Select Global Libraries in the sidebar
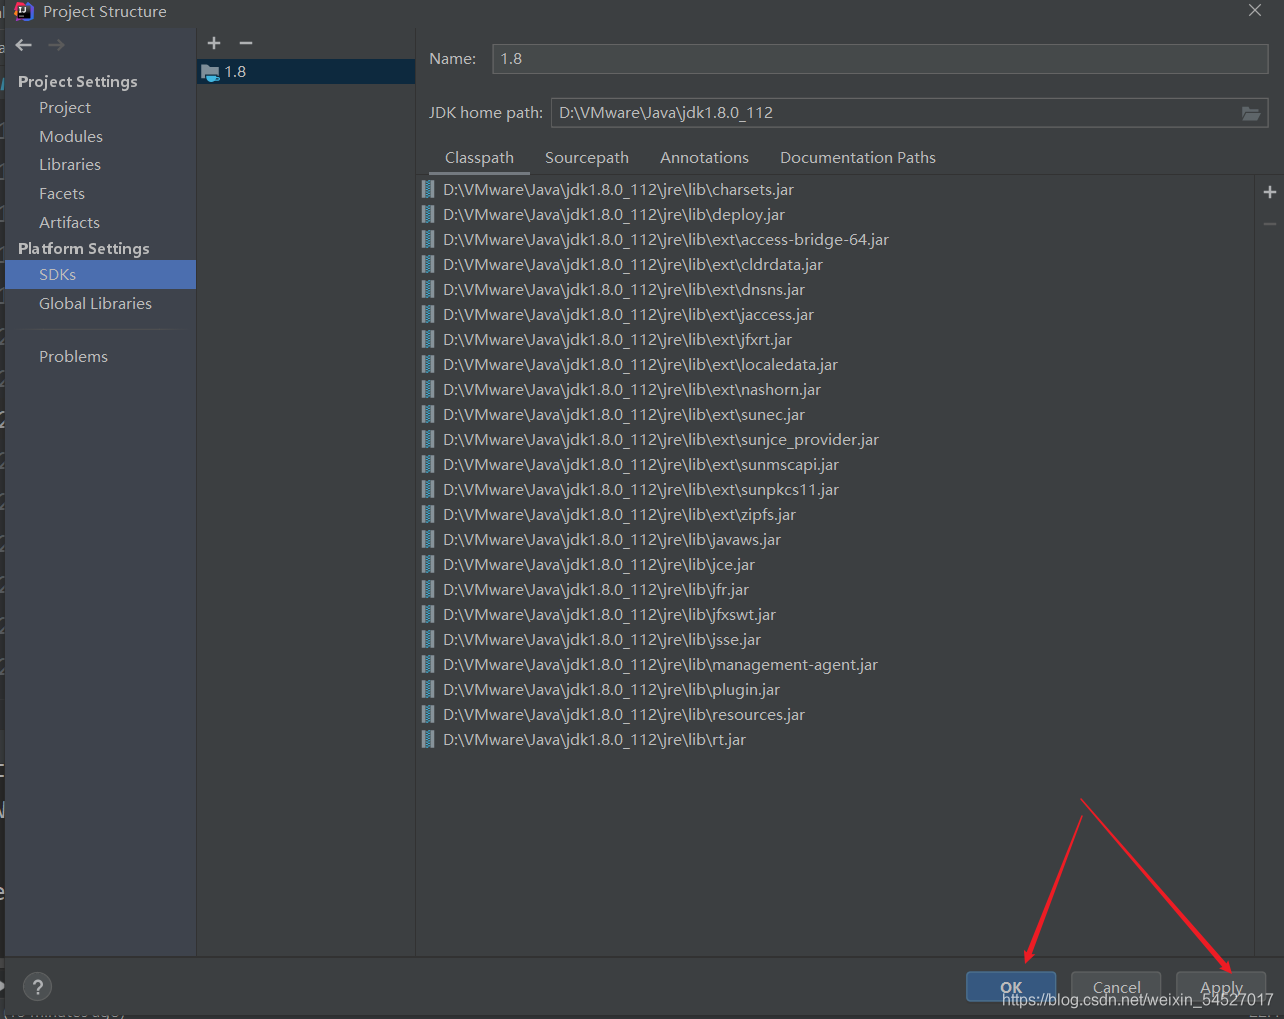Image resolution: width=1284 pixels, height=1019 pixels. coord(94,303)
